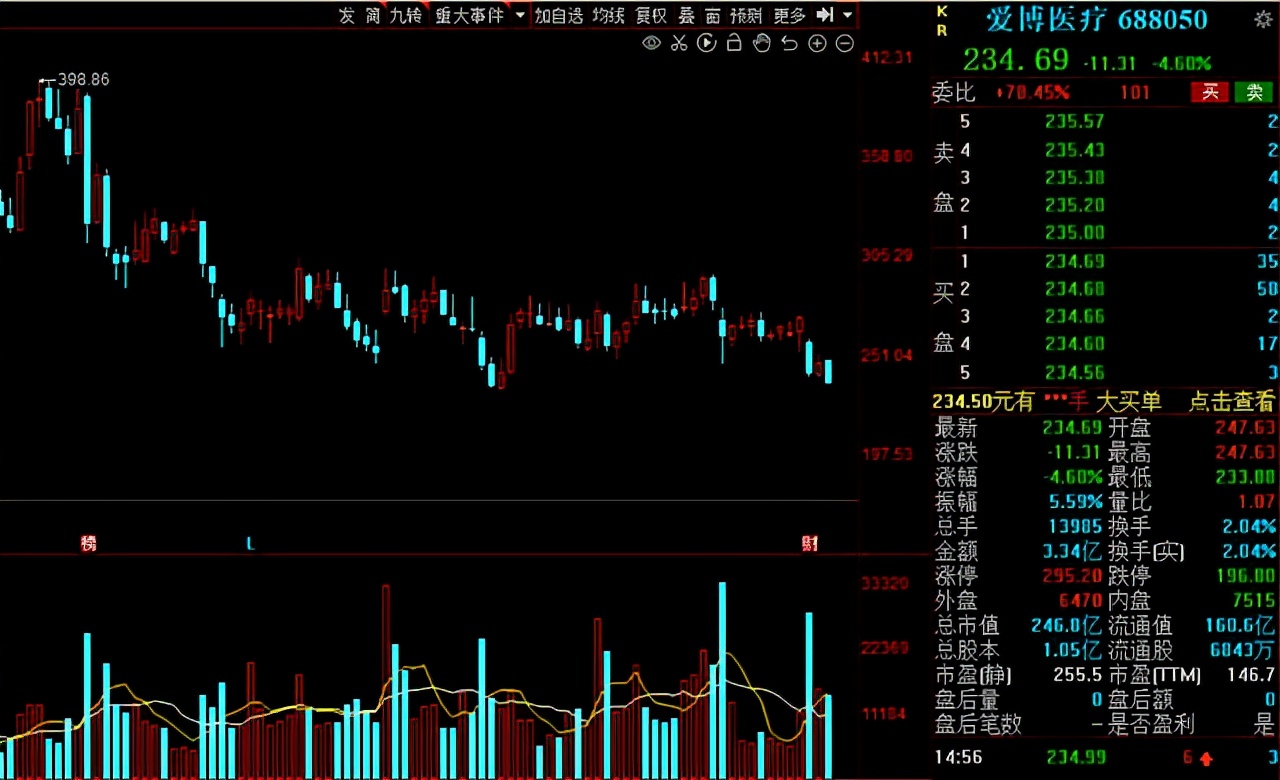Select the 卖盘 level 3 price 235.30

(1076, 177)
